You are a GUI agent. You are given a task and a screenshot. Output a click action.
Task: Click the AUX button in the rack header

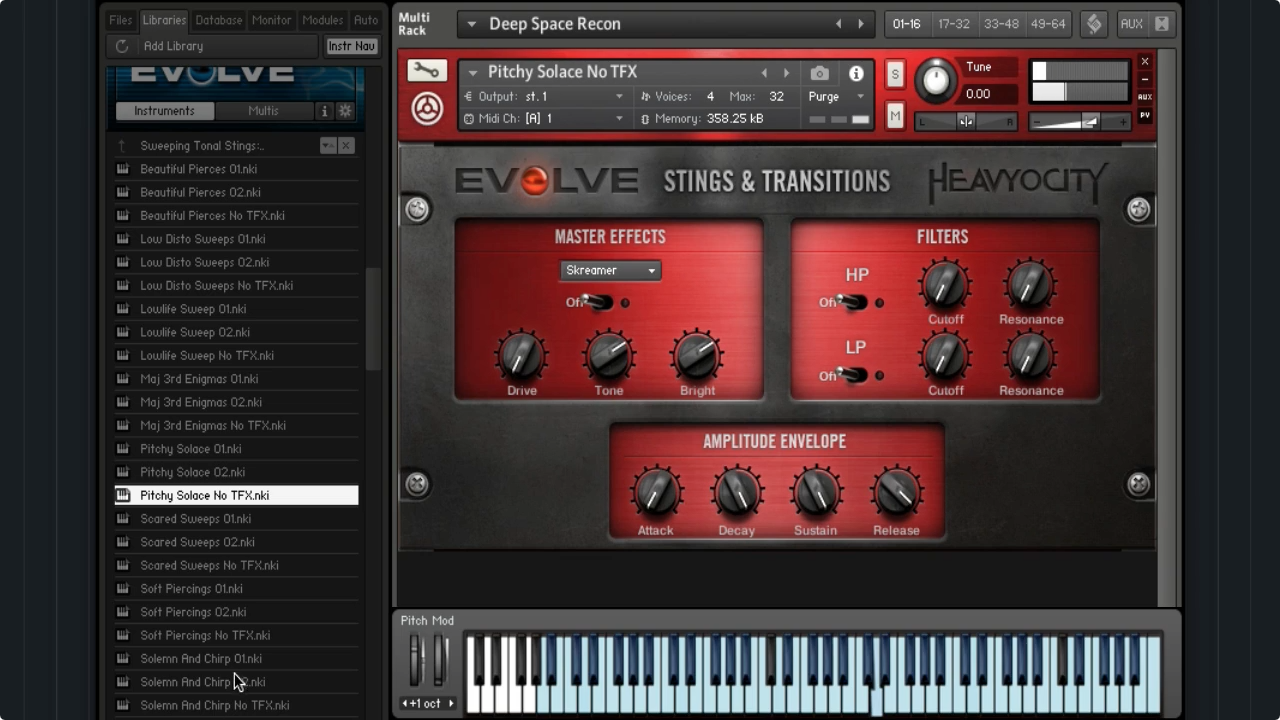1131,23
